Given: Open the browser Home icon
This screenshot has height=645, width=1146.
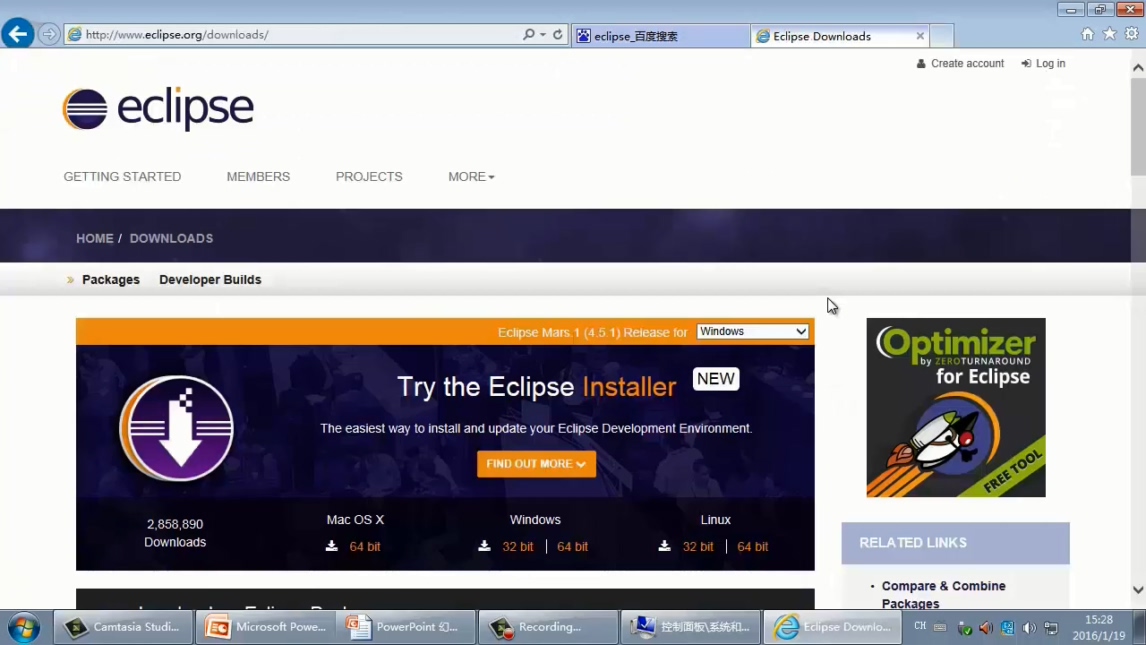Looking at the screenshot, I should coord(1088,34).
